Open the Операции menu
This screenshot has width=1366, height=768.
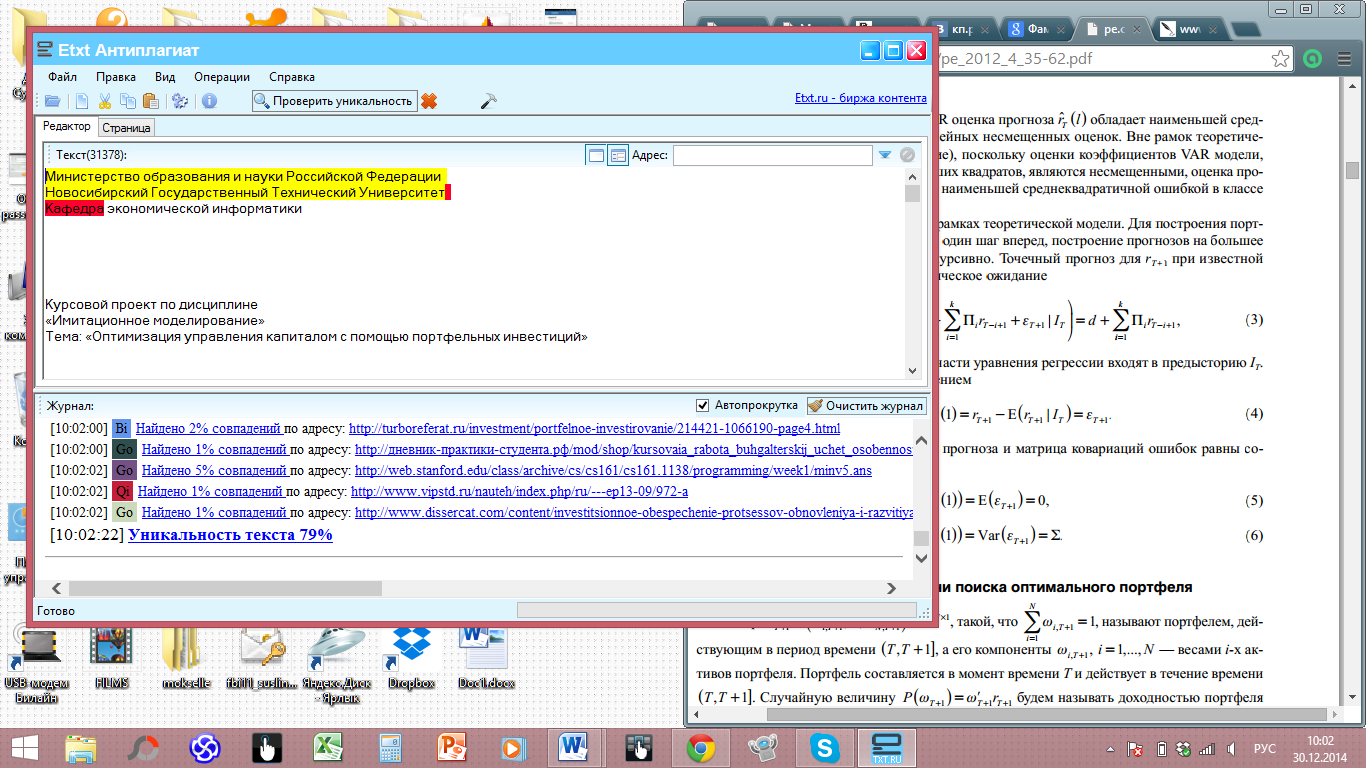click(222, 77)
